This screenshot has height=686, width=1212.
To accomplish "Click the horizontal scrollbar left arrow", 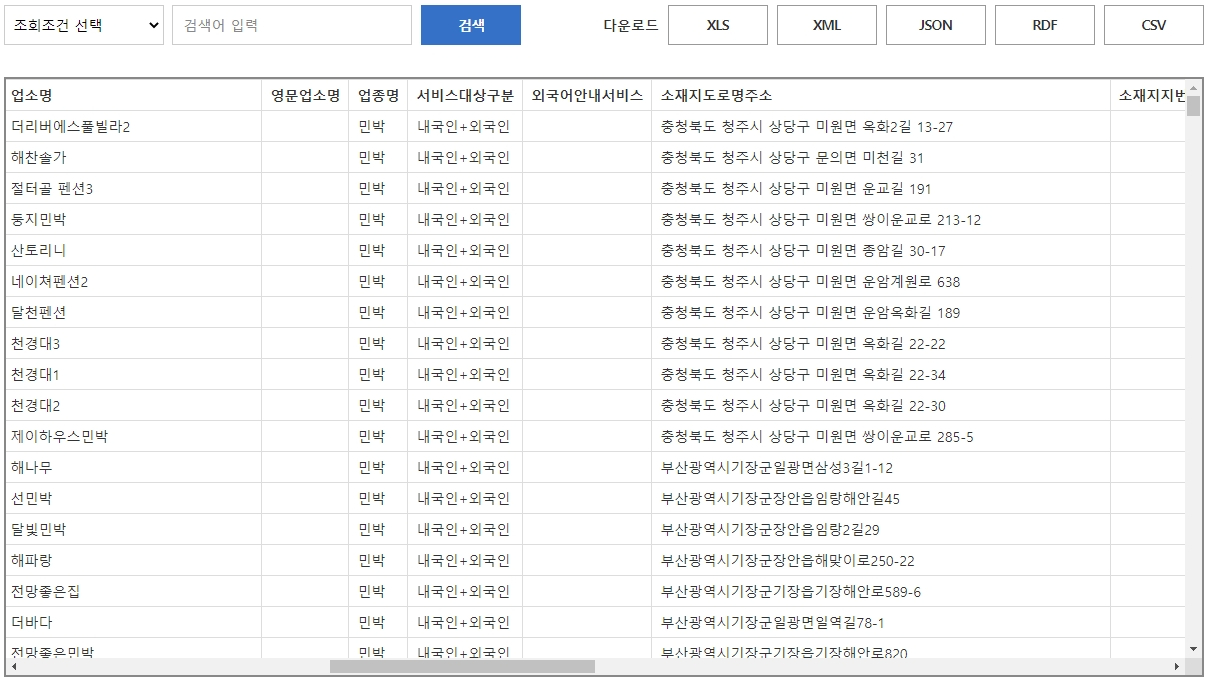I will point(12,666).
